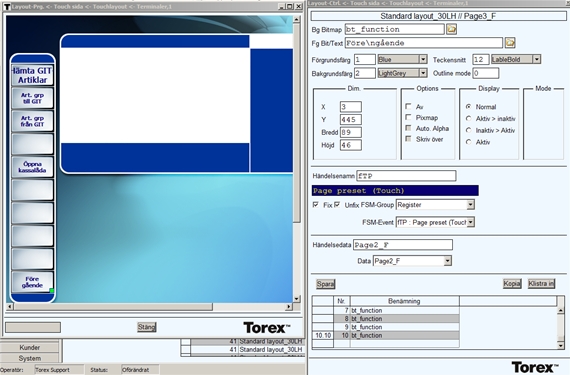Click the Händelsenamn input field

point(406,176)
